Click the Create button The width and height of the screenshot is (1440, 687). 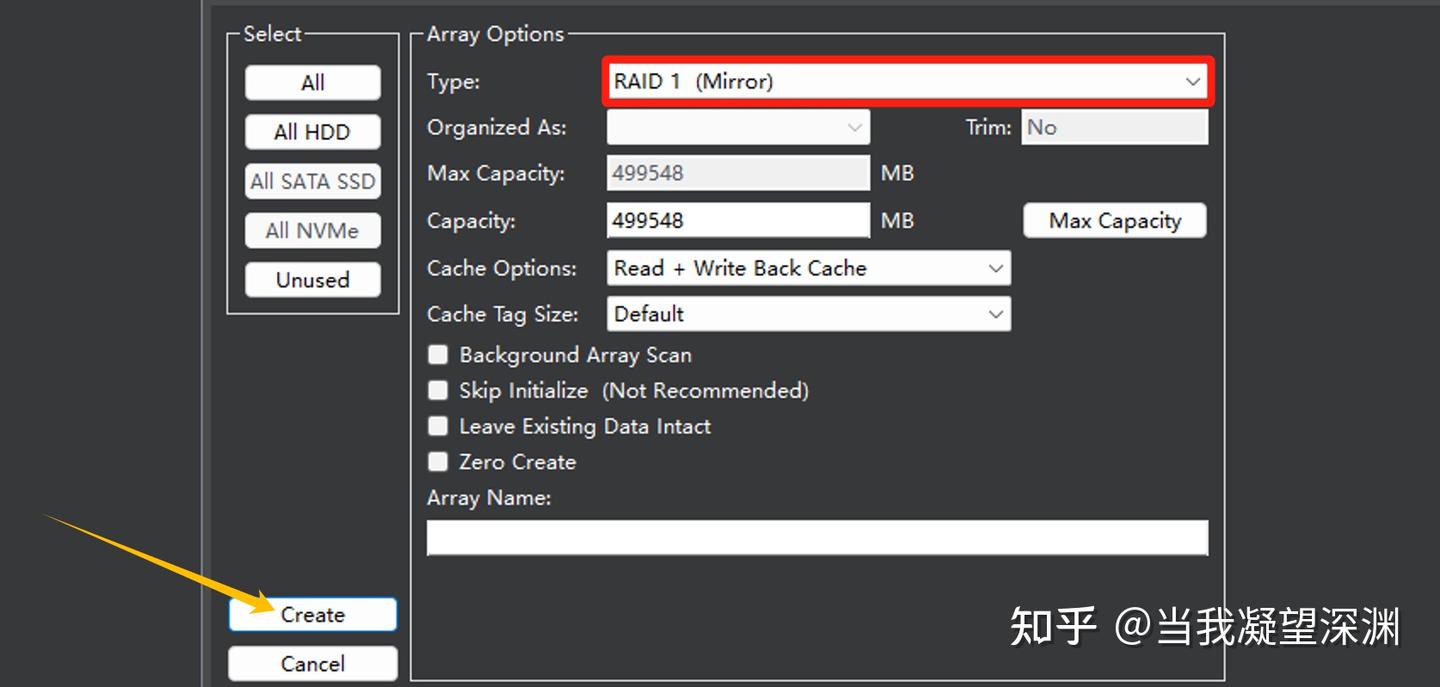pyautogui.click(x=312, y=613)
